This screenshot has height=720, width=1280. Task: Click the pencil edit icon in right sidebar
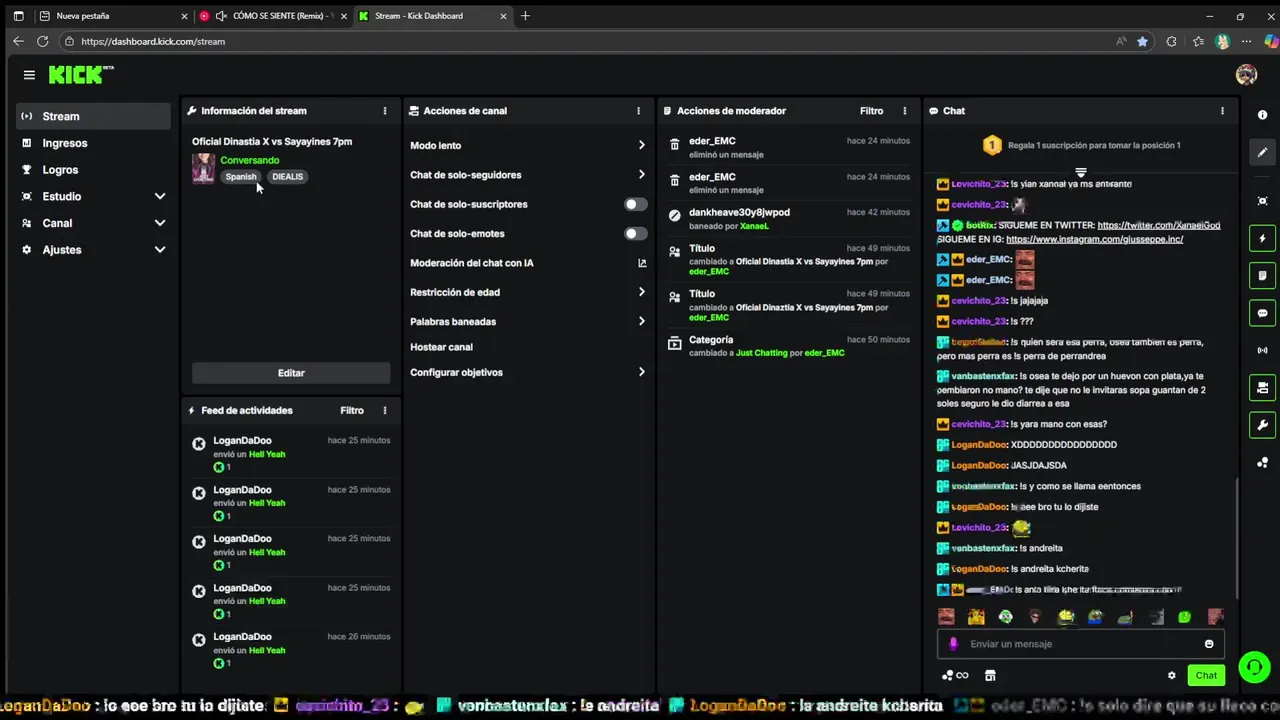1262,153
